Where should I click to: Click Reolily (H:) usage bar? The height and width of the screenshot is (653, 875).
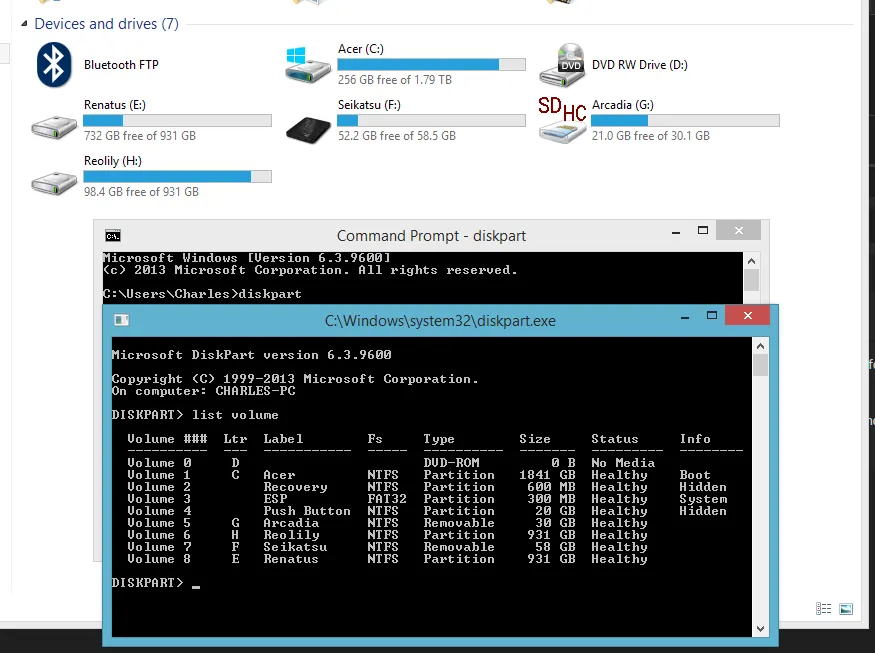click(x=177, y=176)
